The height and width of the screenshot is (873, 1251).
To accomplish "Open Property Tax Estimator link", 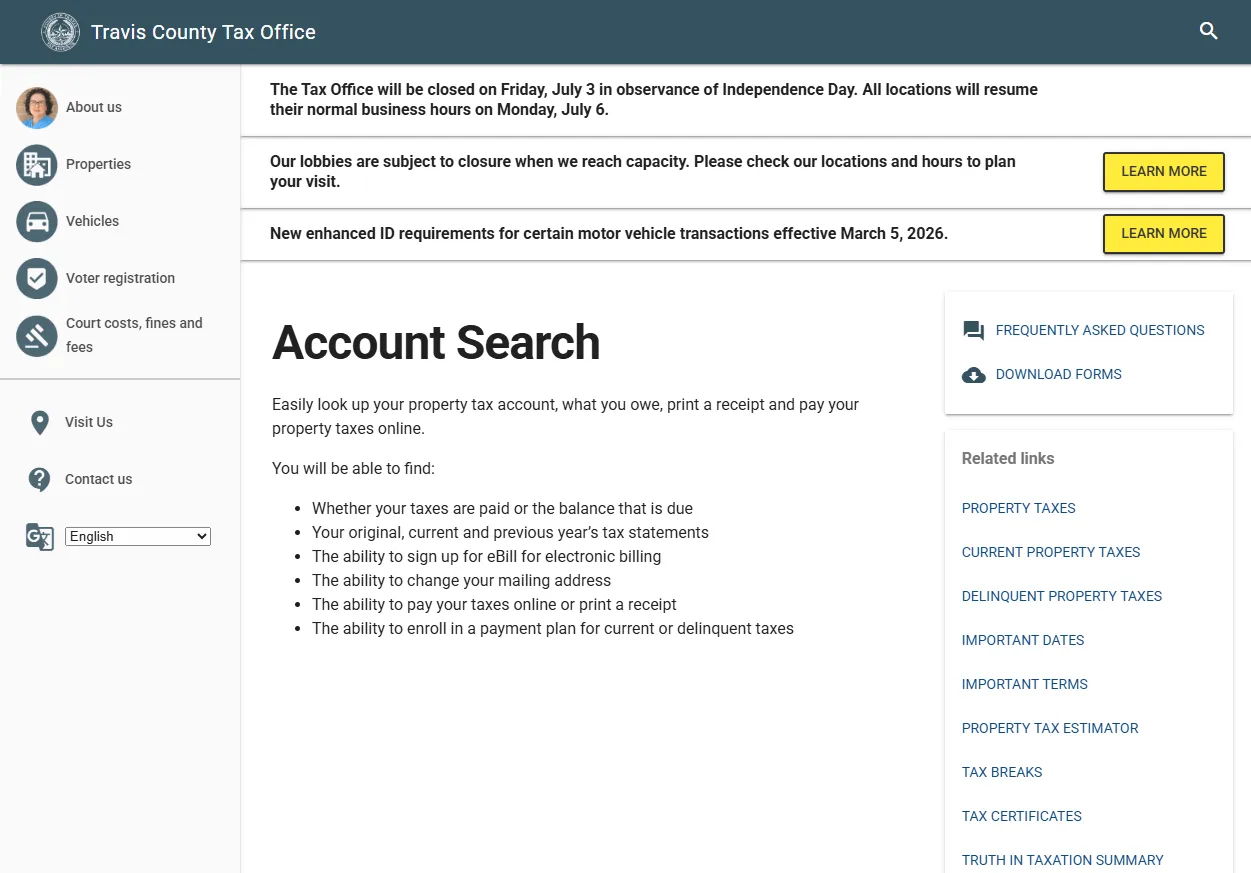I will [x=1050, y=728].
